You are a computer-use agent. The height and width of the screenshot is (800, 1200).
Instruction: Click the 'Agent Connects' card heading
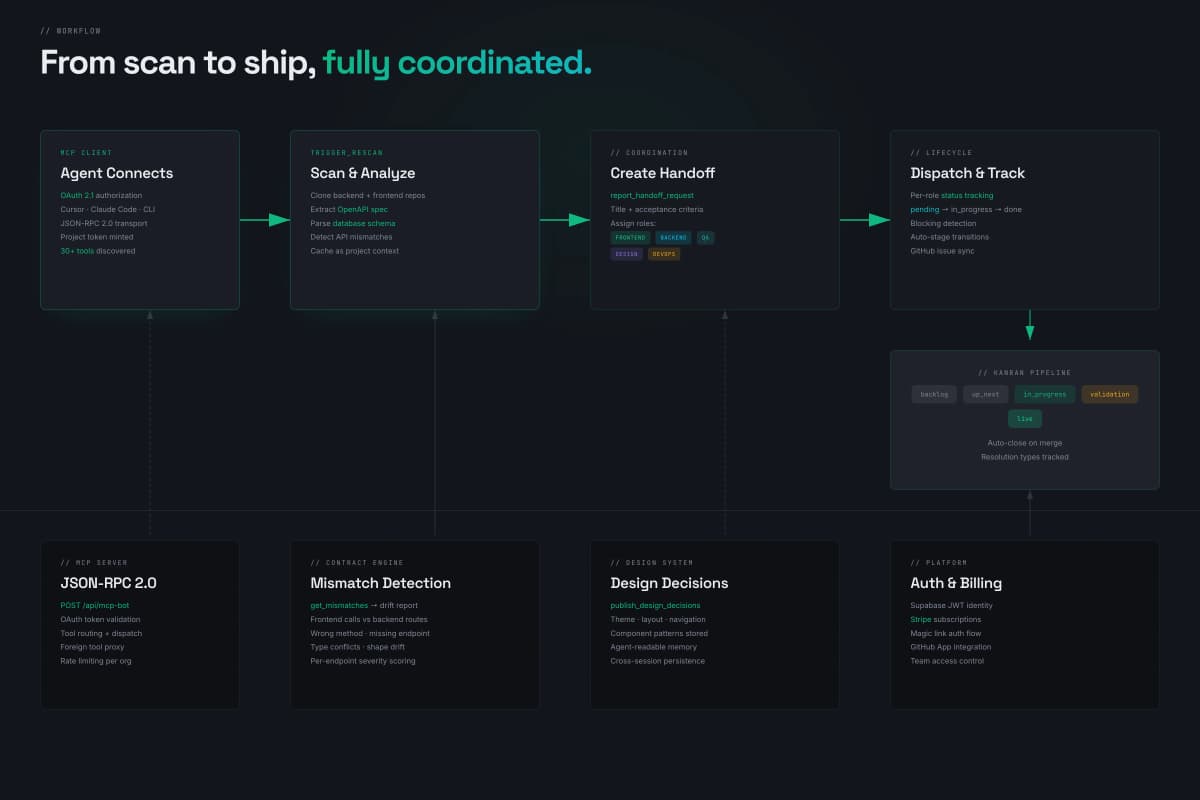coord(117,173)
